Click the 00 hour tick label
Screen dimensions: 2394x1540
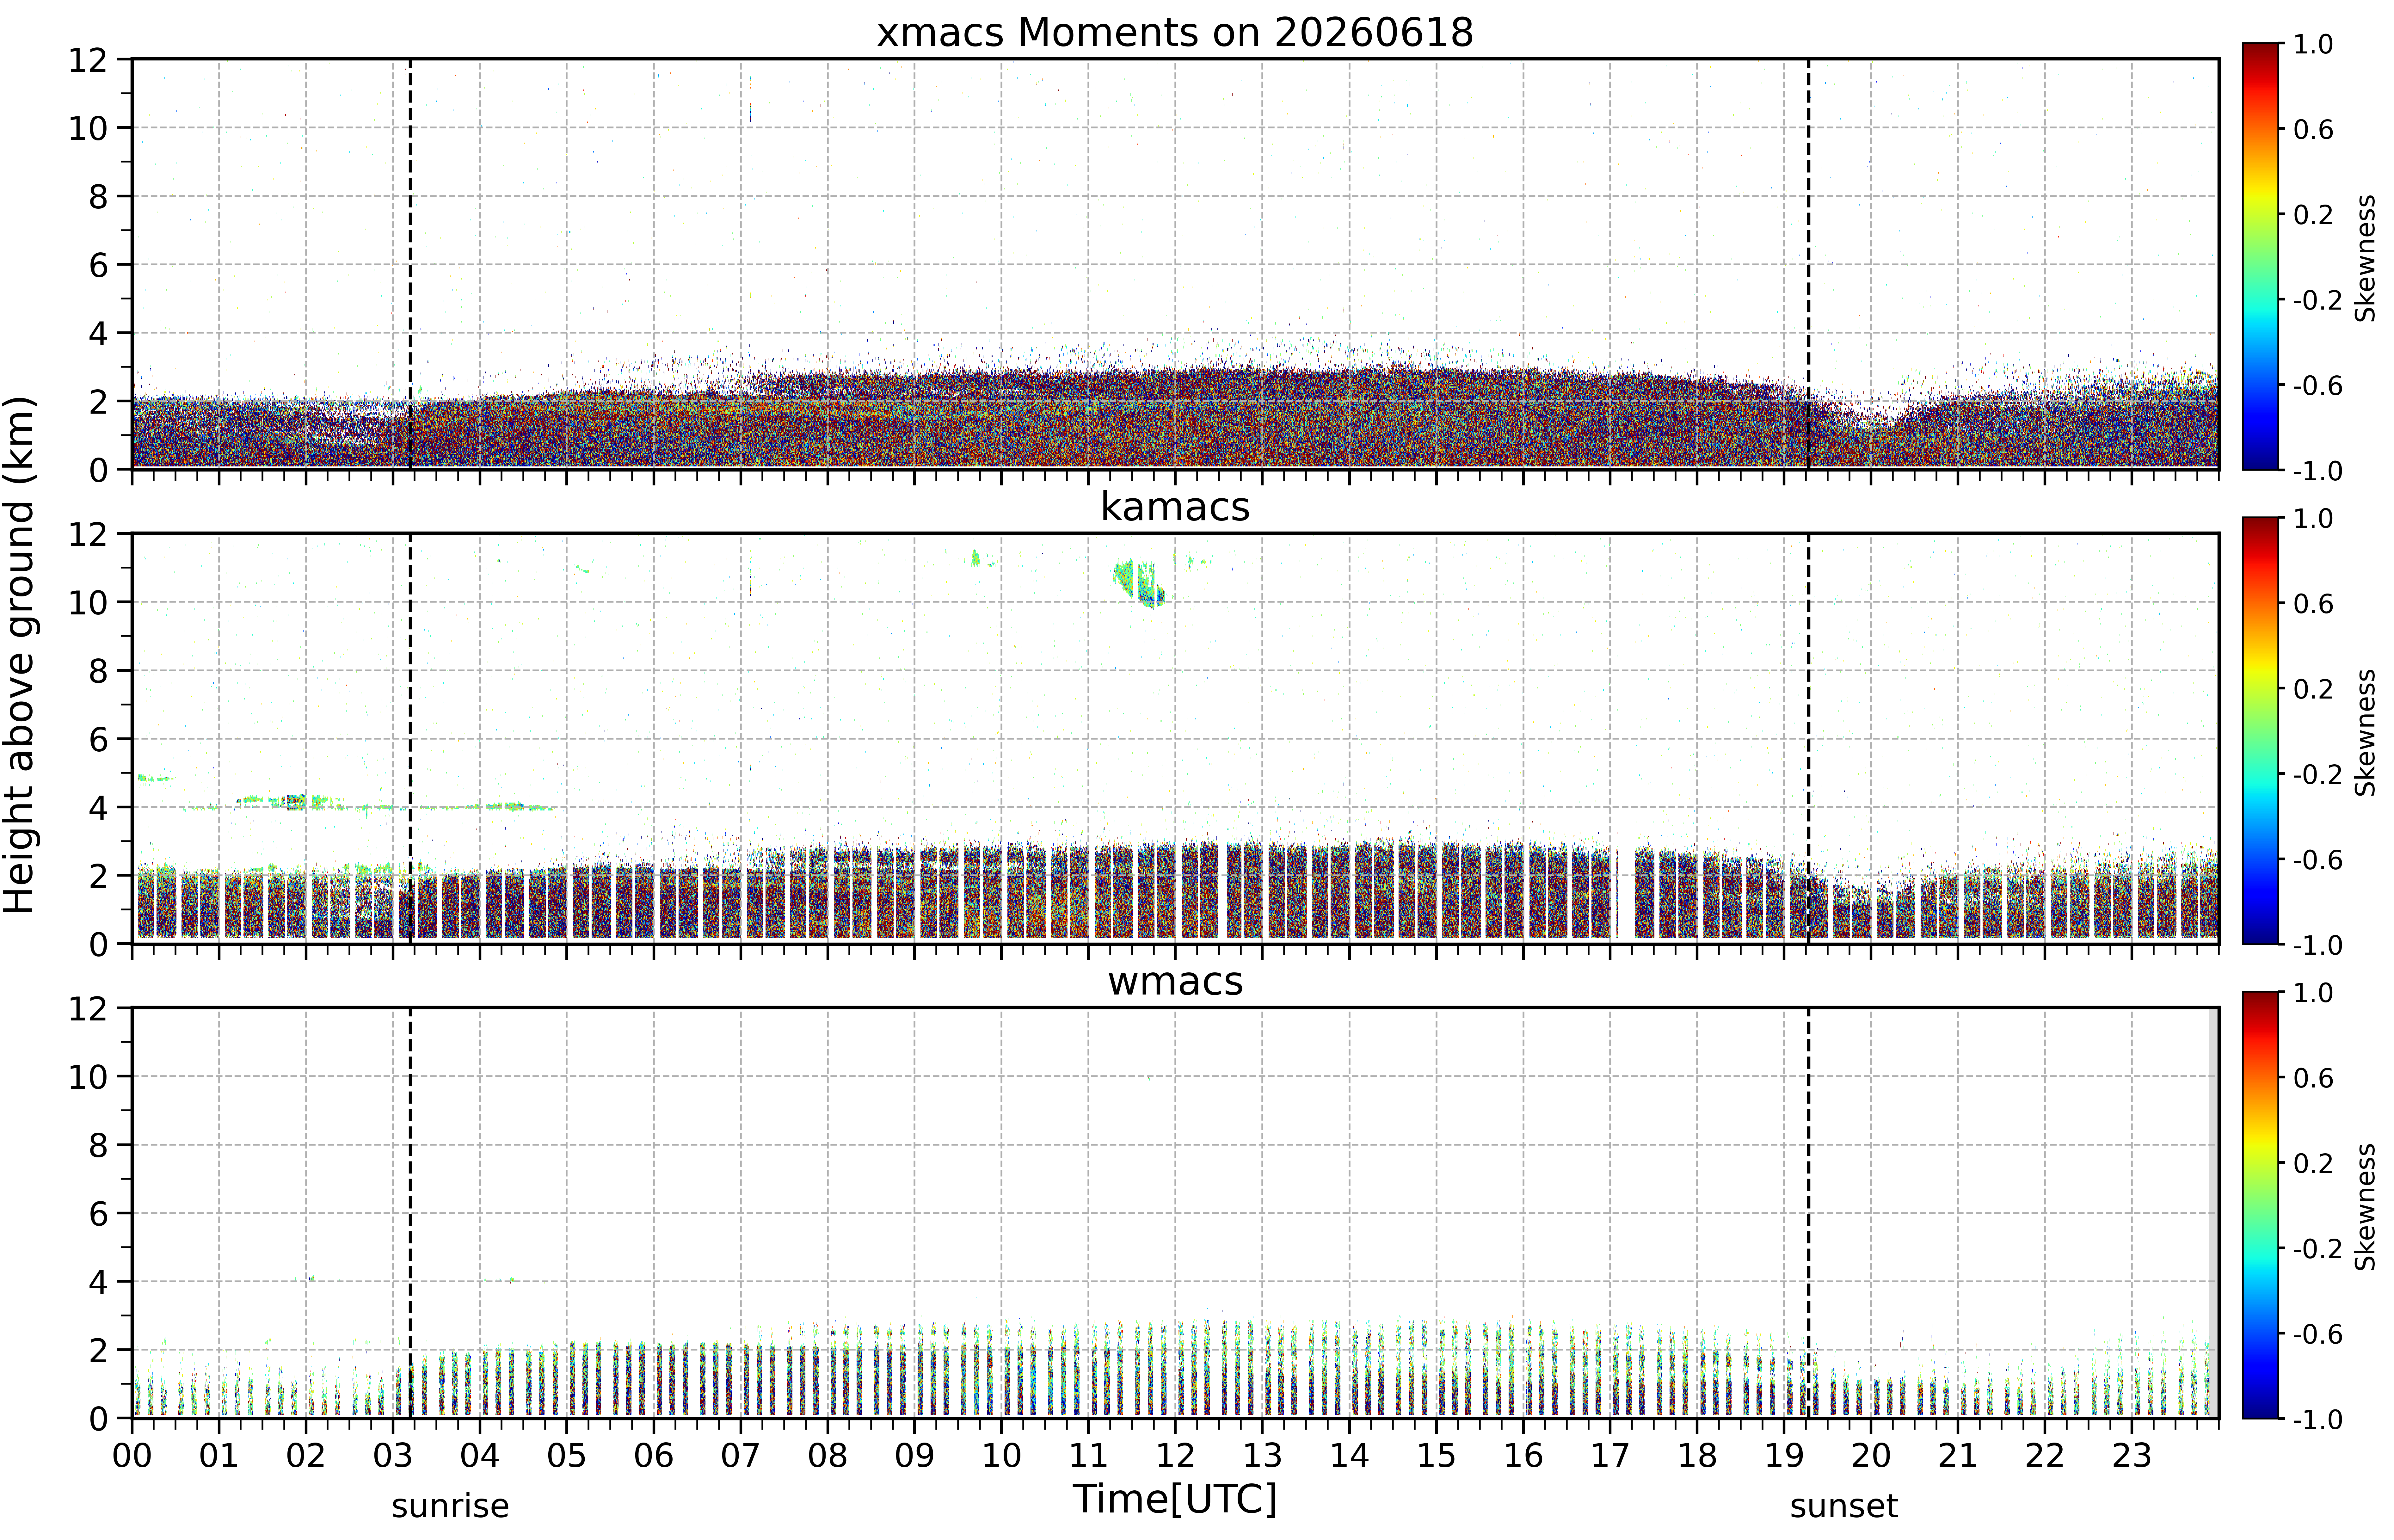(132, 1455)
